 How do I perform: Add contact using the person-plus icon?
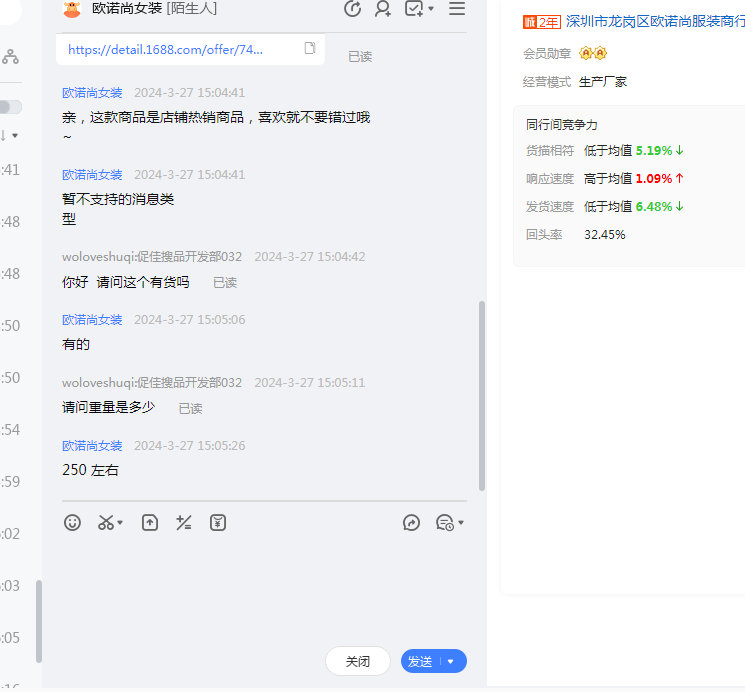pos(383,9)
